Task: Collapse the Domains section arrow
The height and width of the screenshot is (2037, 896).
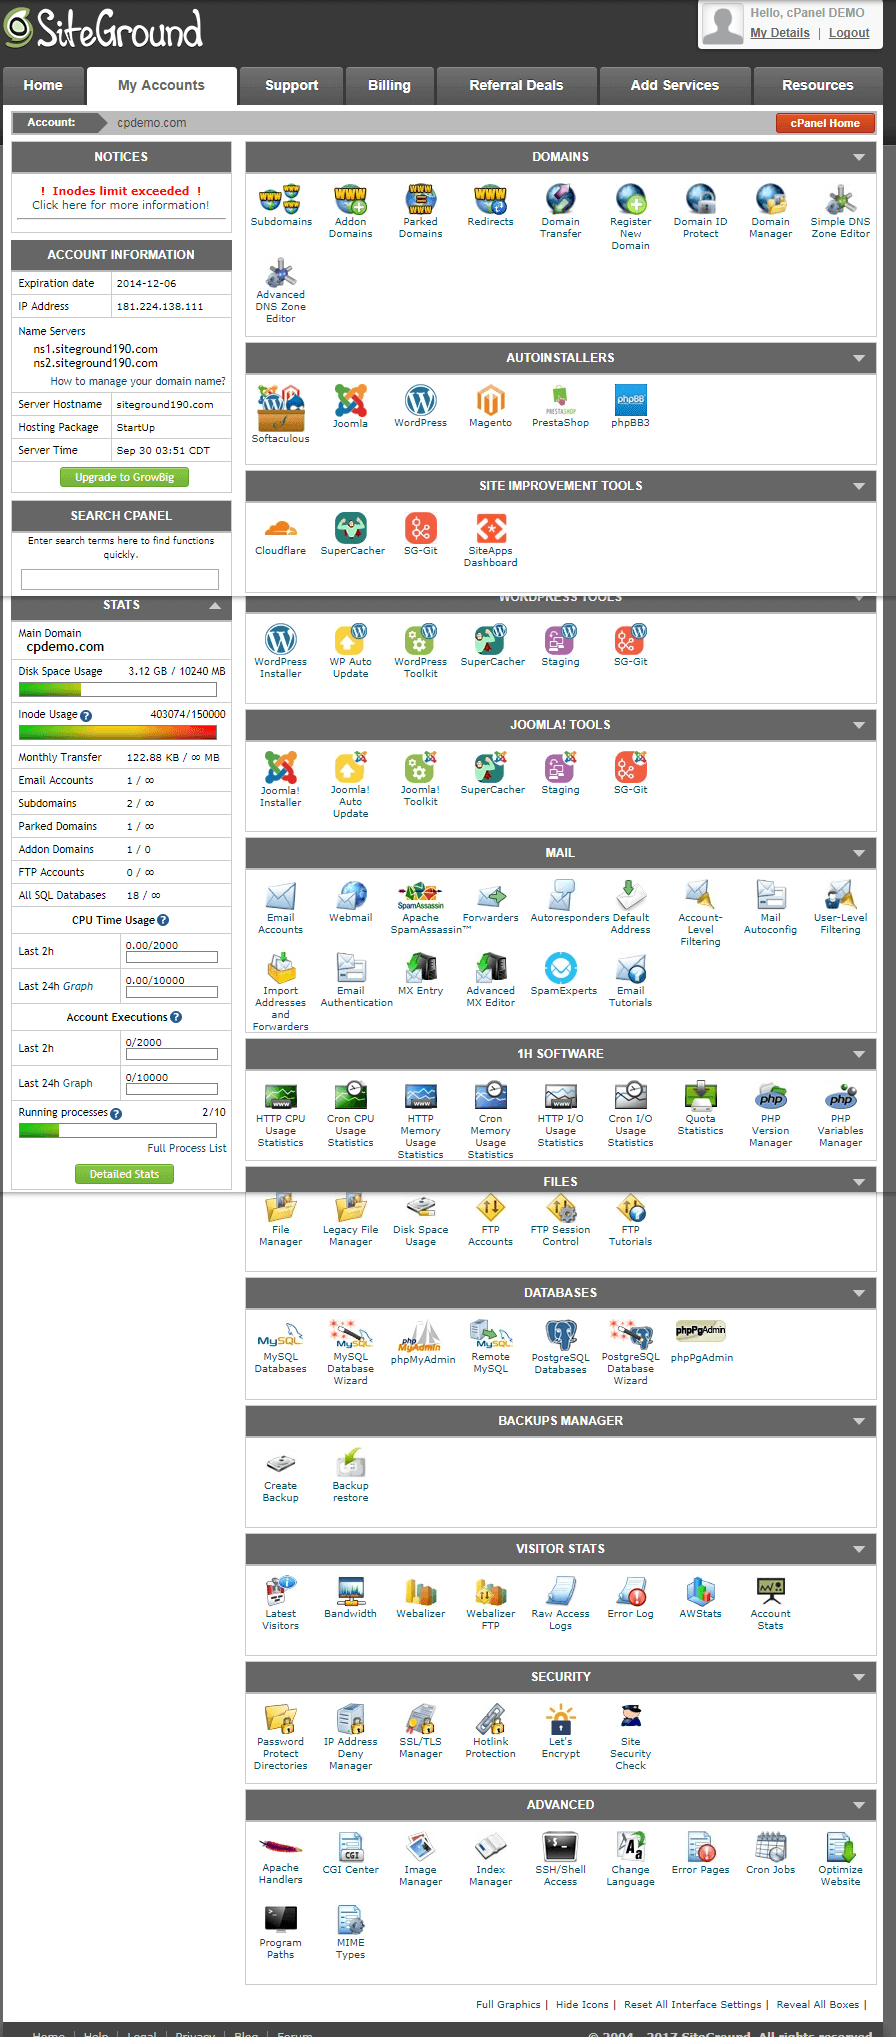Action: (859, 157)
